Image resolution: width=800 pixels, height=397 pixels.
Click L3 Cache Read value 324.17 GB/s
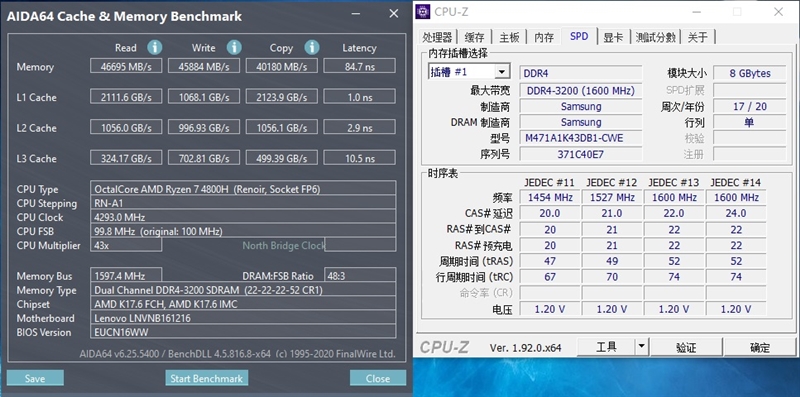pos(126,158)
